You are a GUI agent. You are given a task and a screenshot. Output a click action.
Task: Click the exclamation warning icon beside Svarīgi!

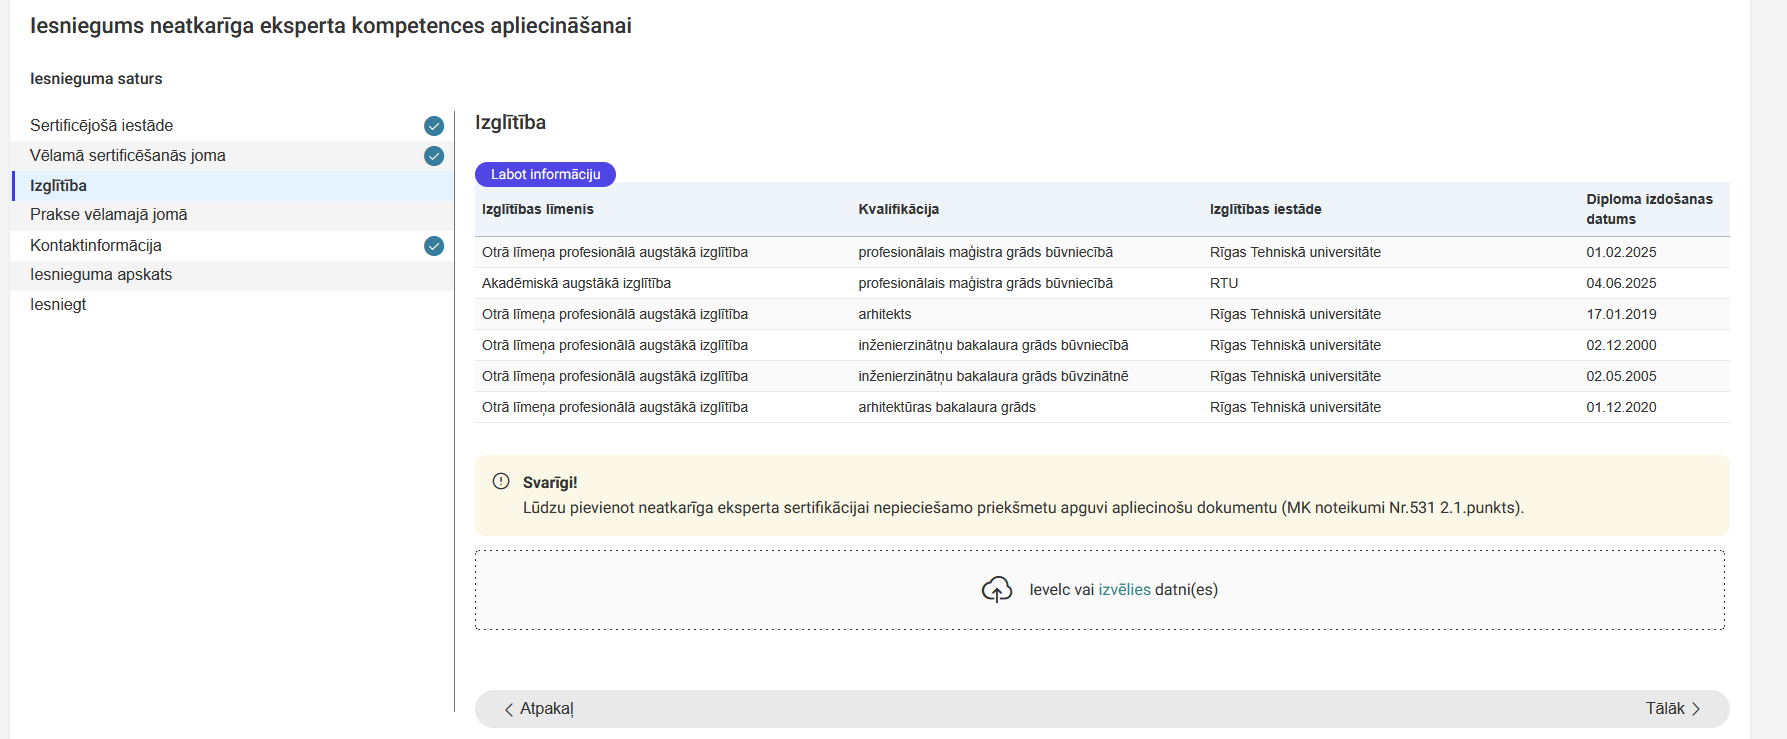pos(501,481)
